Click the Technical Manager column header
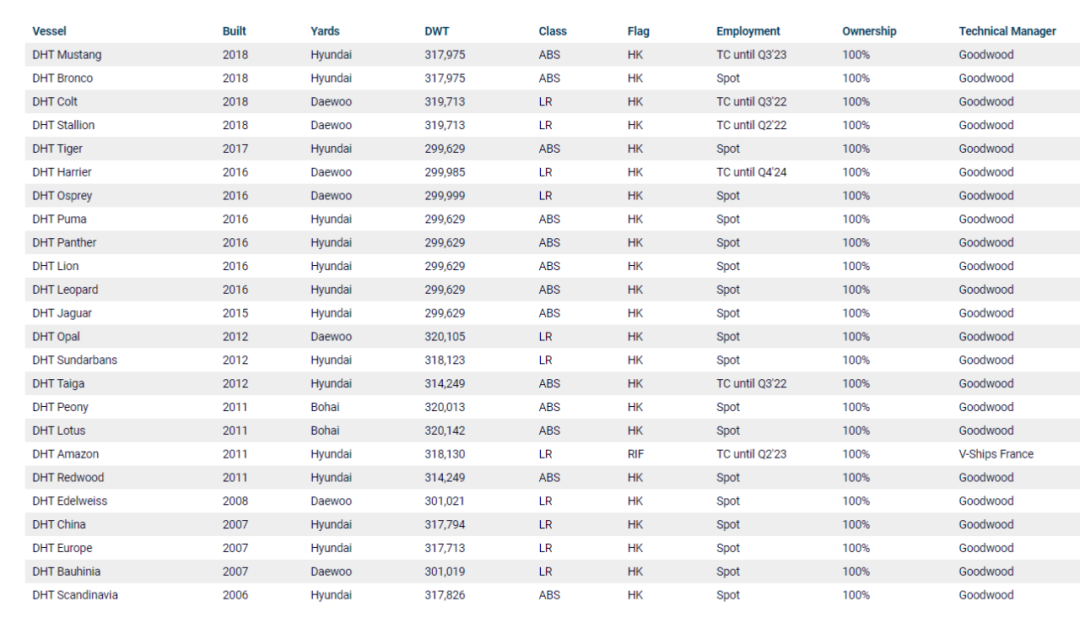 (1007, 31)
